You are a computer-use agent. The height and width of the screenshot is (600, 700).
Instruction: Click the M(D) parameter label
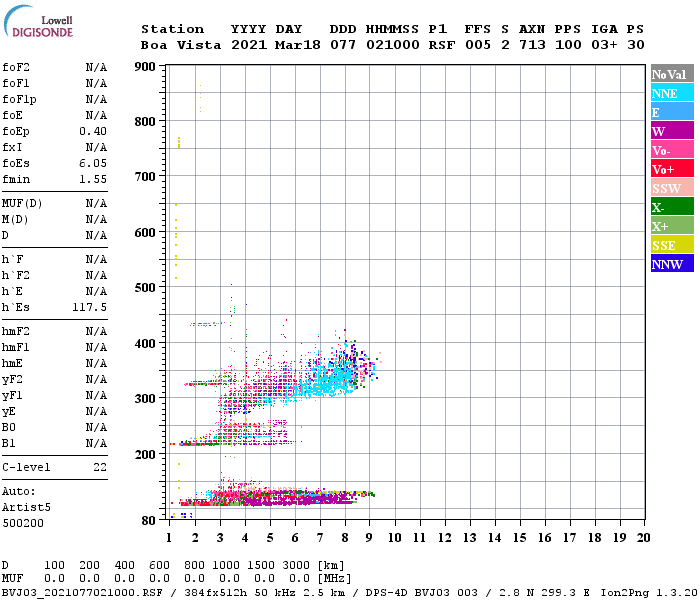click(15, 220)
